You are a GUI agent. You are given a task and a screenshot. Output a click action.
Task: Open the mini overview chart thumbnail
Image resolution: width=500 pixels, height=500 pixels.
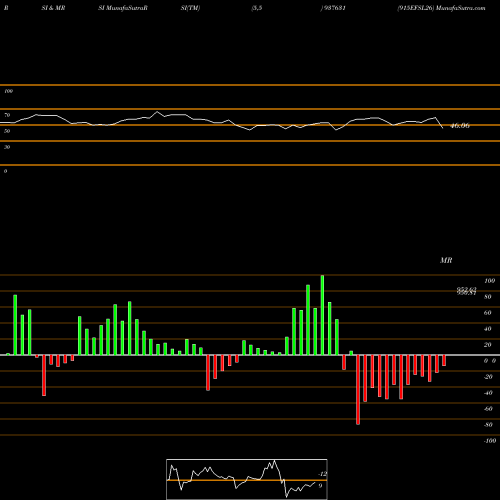click(x=247, y=479)
